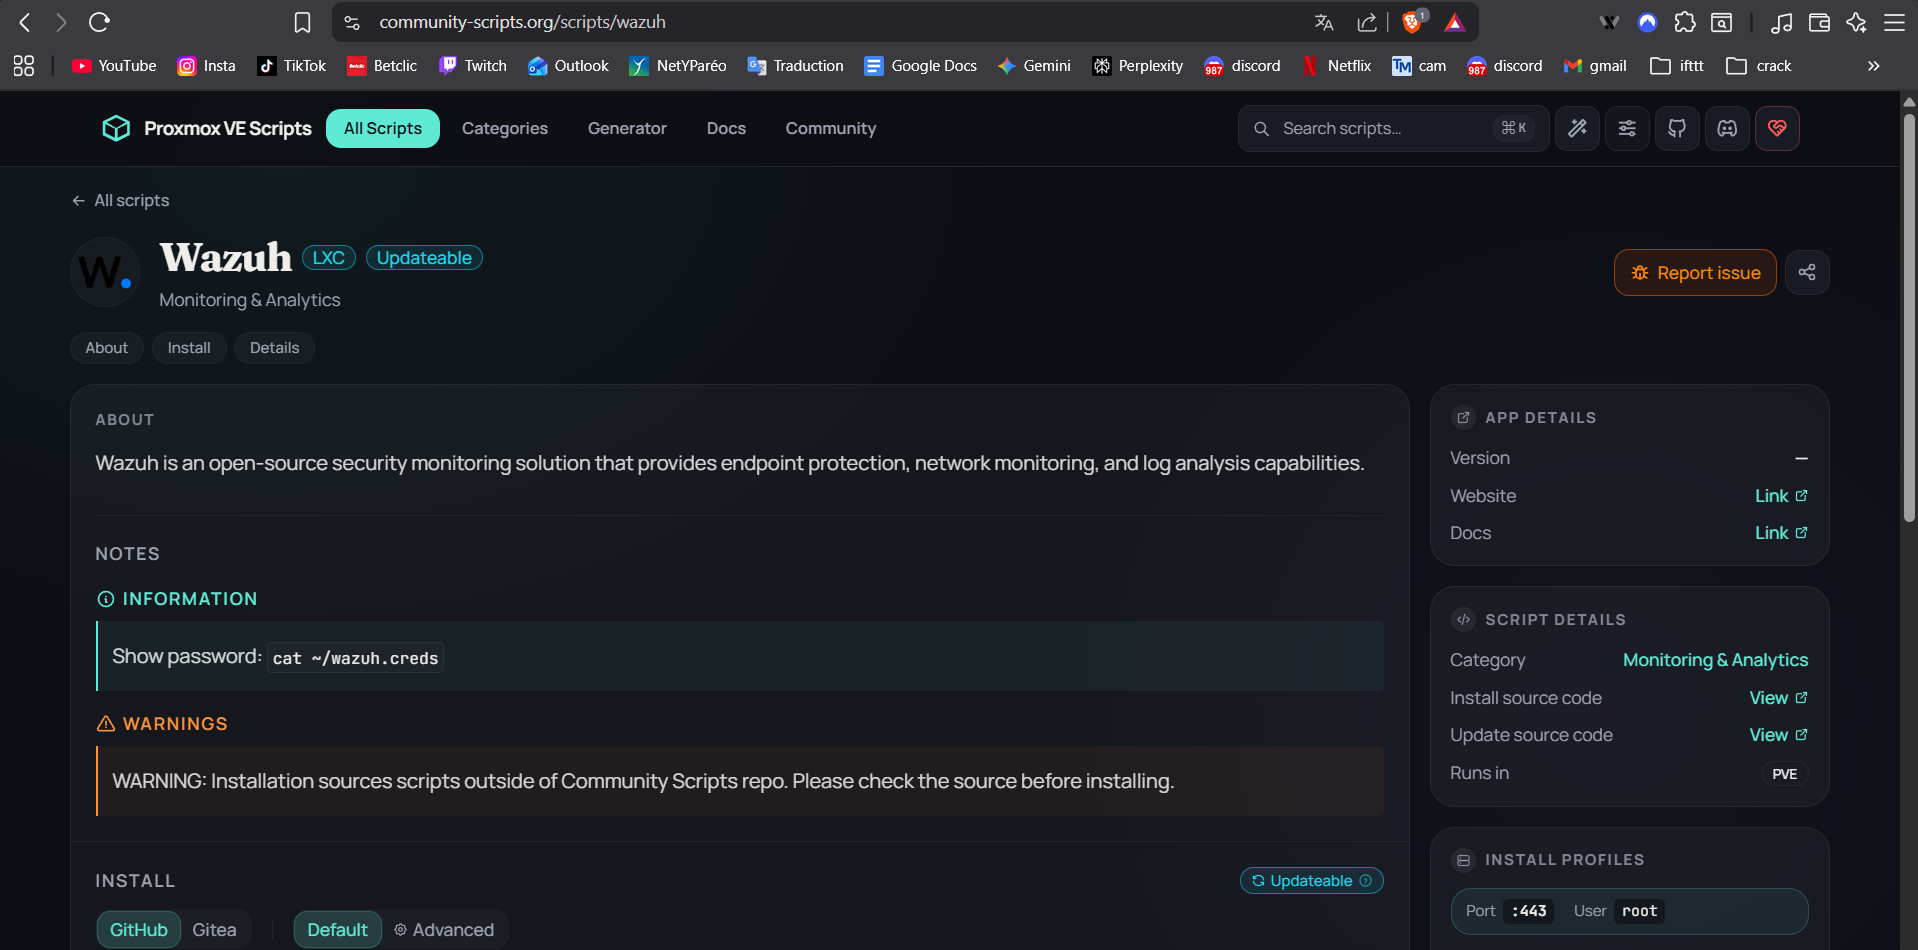
Task: Click the share icon beside Report issue
Action: [1807, 272]
